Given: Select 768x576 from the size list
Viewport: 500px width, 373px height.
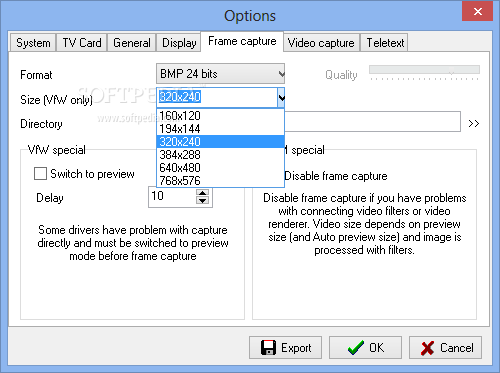Looking at the screenshot, I should coord(220,181).
